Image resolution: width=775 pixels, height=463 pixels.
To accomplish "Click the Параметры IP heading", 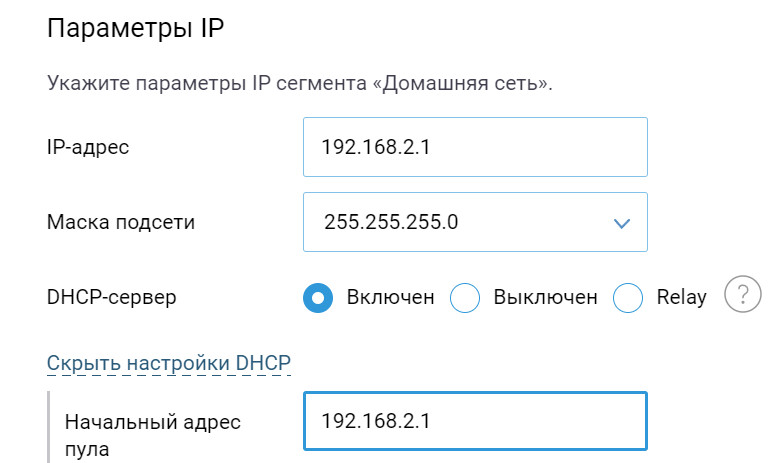I will tap(135, 28).
